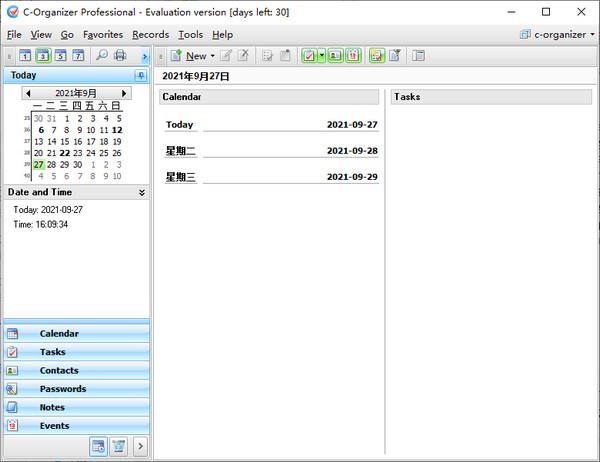Switch to 7-day view icon
Screen dimensions: 600x462
click(78, 56)
